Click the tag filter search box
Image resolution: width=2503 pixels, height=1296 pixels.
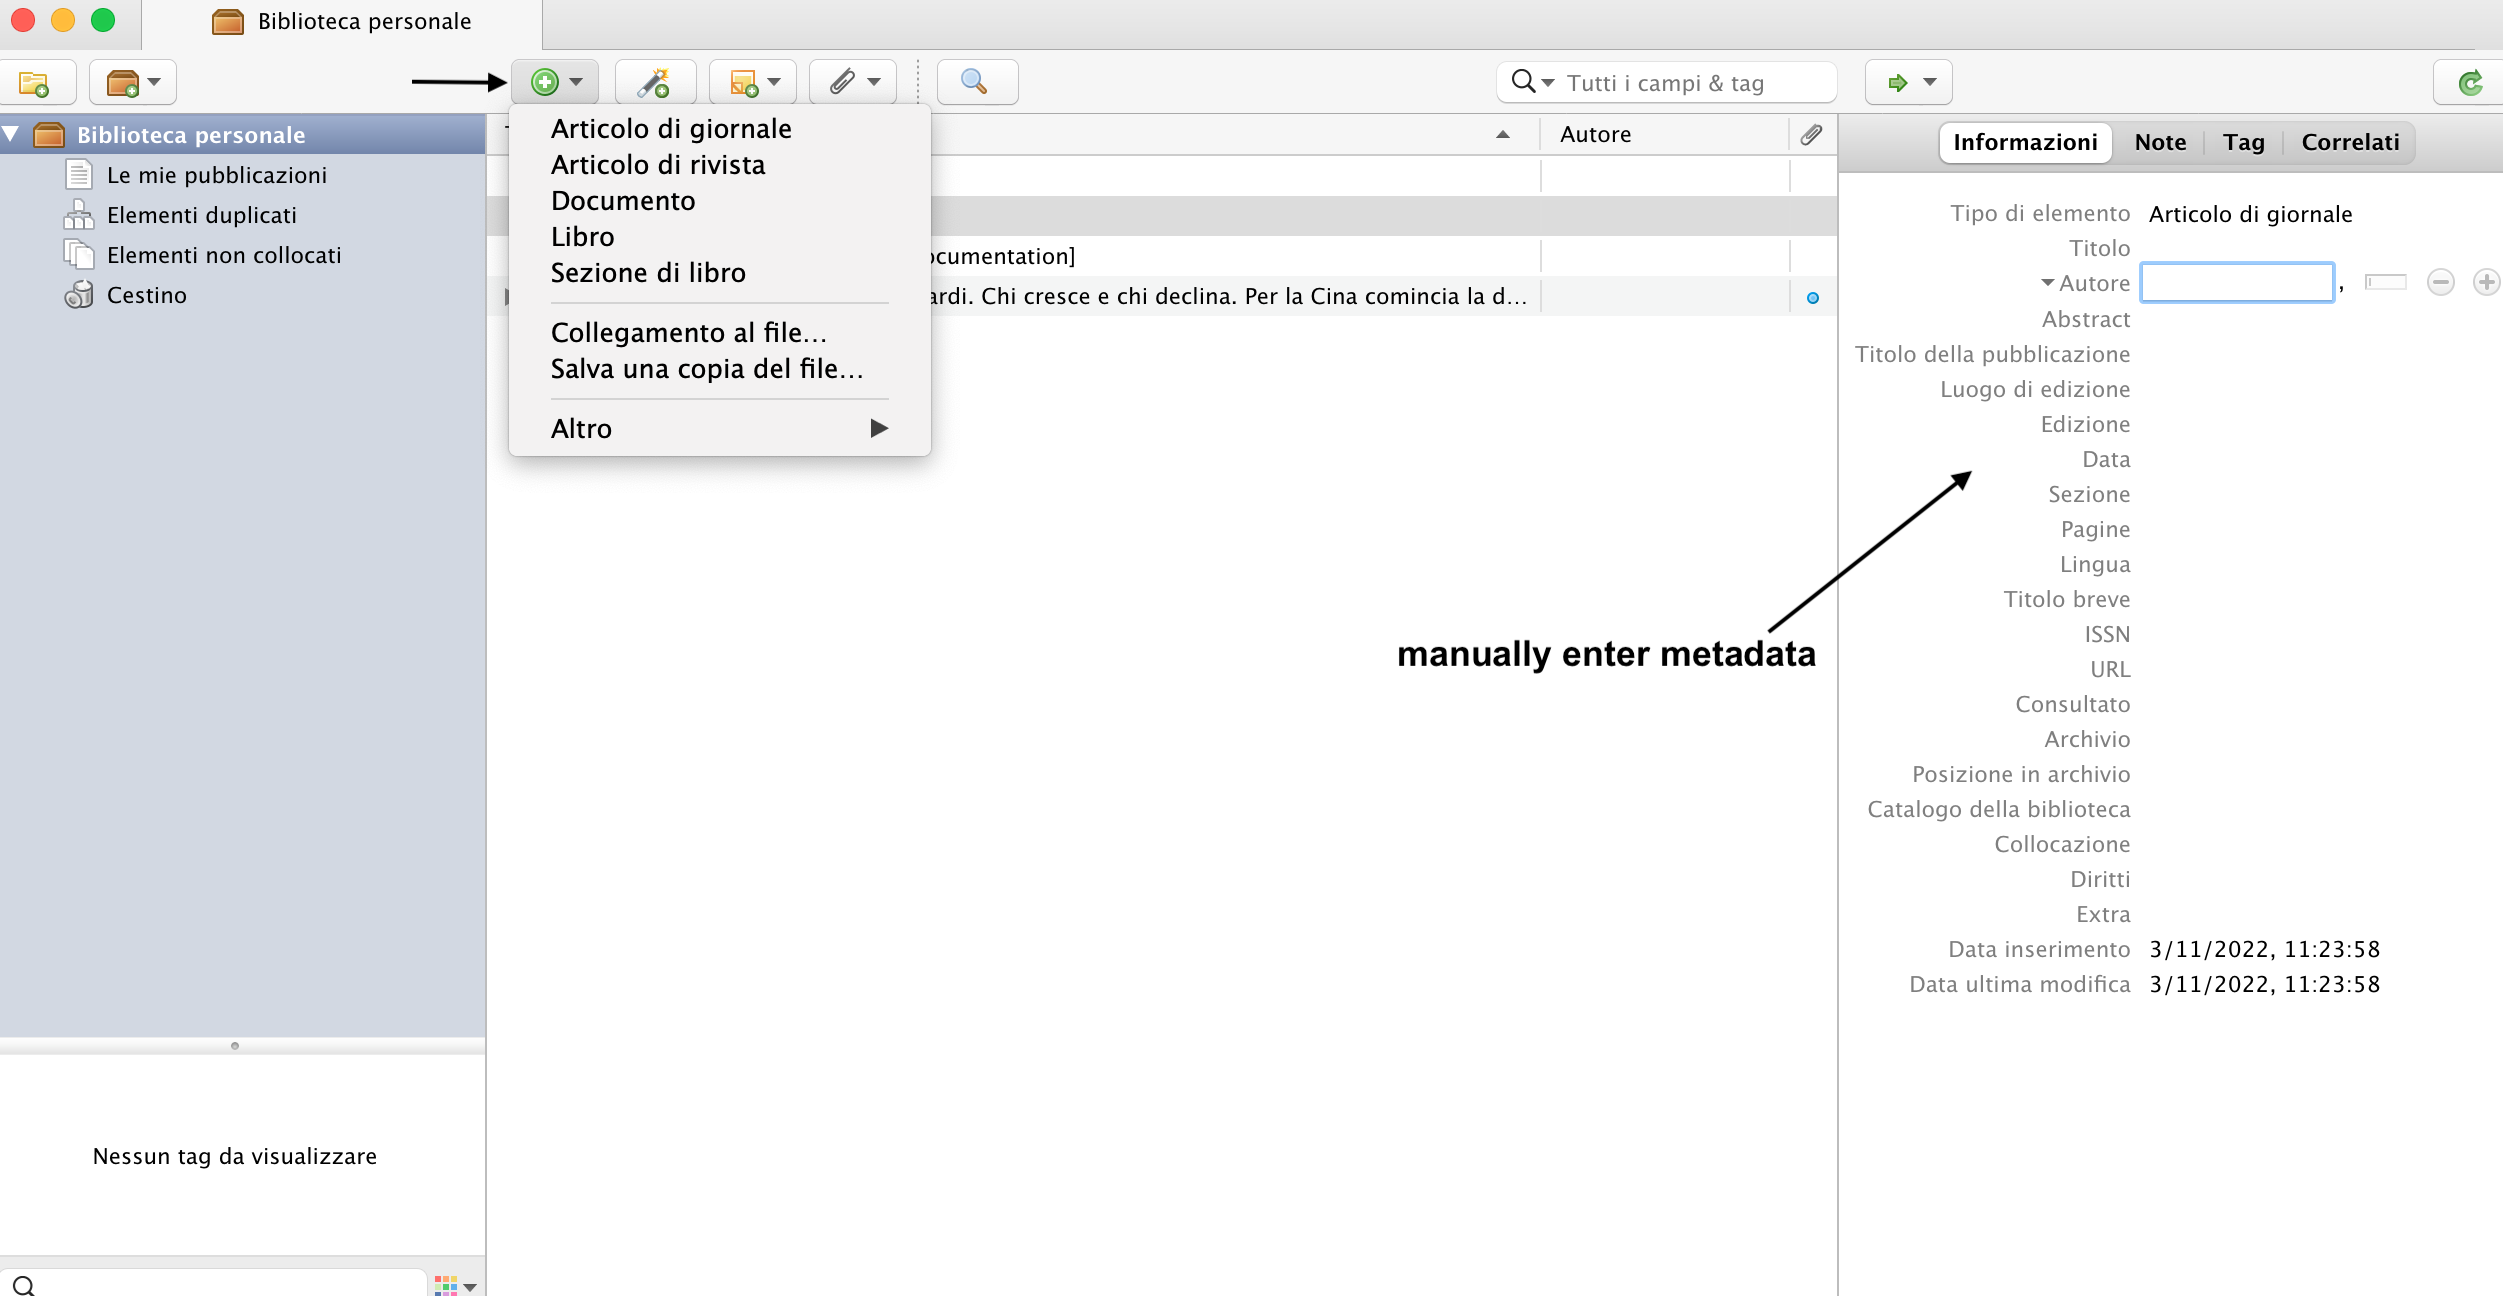[215, 1283]
